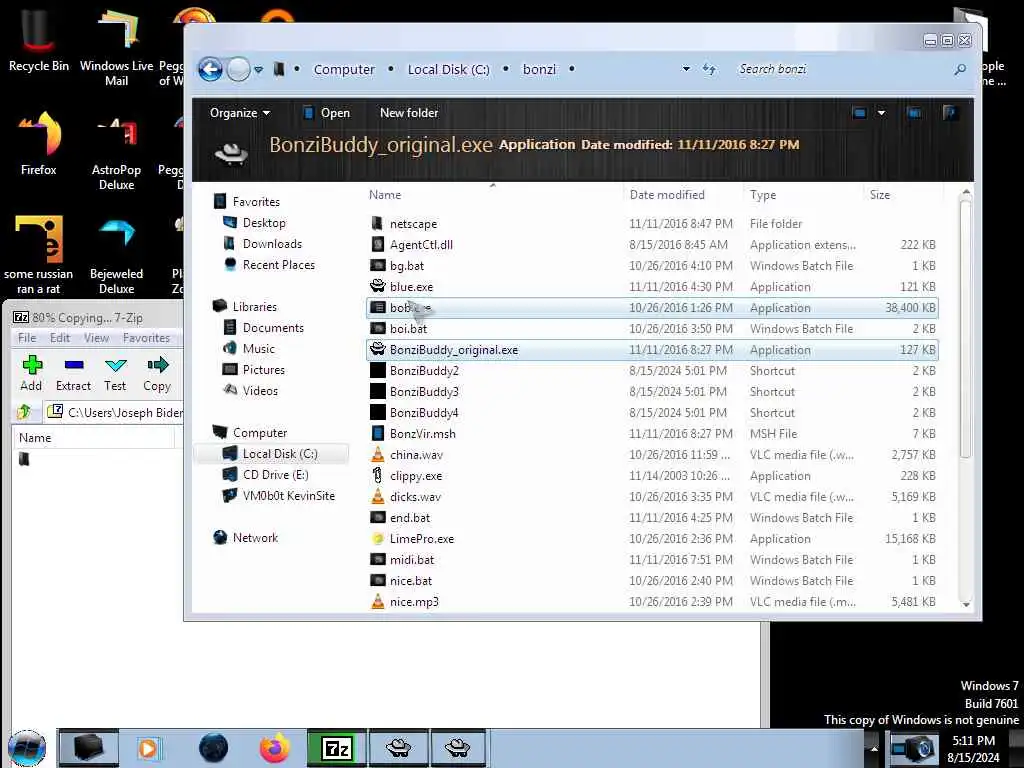Open Recycle Bin desktop icon

tap(39, 40)
